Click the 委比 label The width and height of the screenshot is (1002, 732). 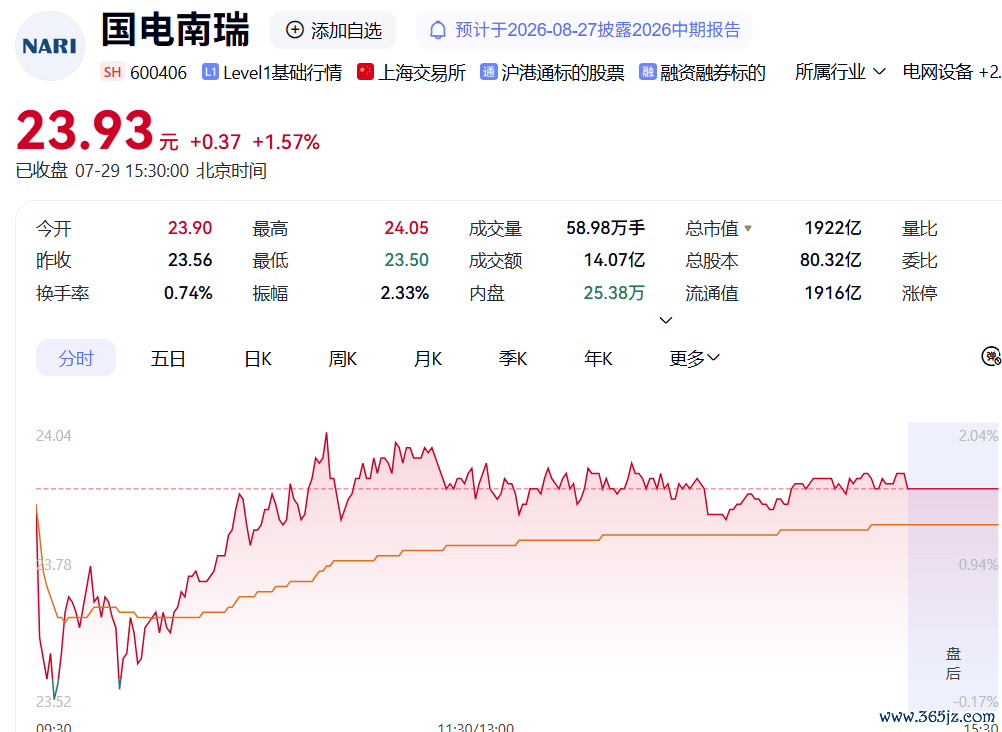920,260
